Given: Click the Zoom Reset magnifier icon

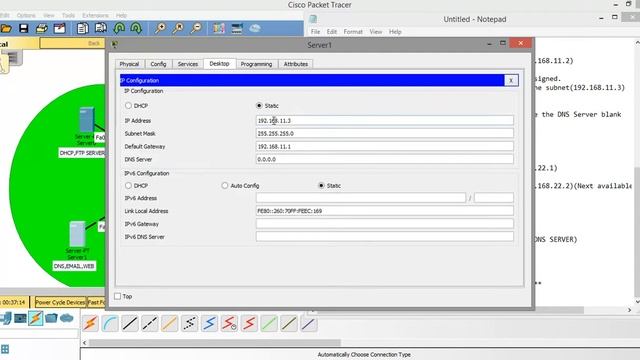Looking at the screenshot, I should (x=178, y=28).
